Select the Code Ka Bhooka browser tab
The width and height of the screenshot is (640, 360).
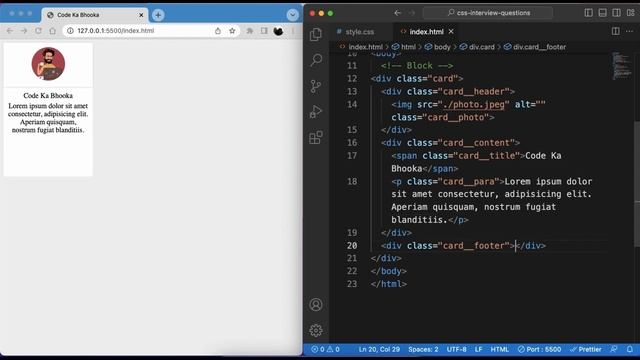point(94,15)
